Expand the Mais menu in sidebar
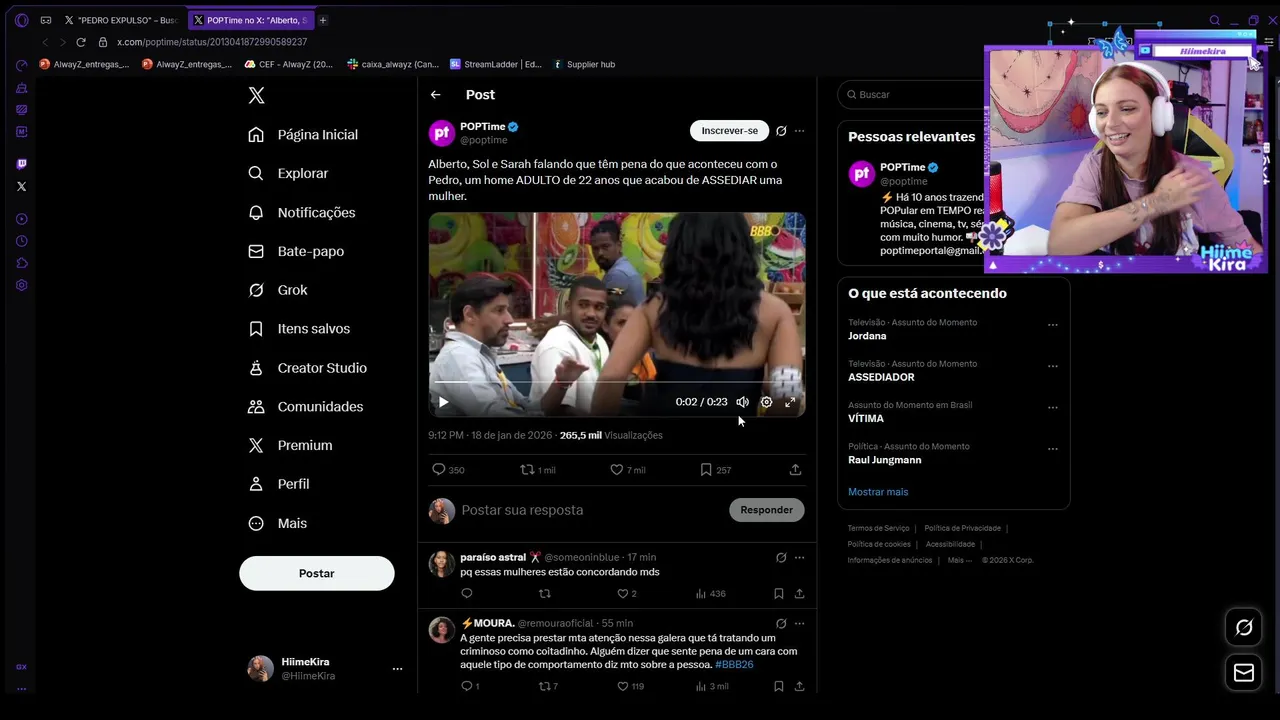Image resolution: width=1280 pixels, height=720 pixels. (x=278, y=523)
